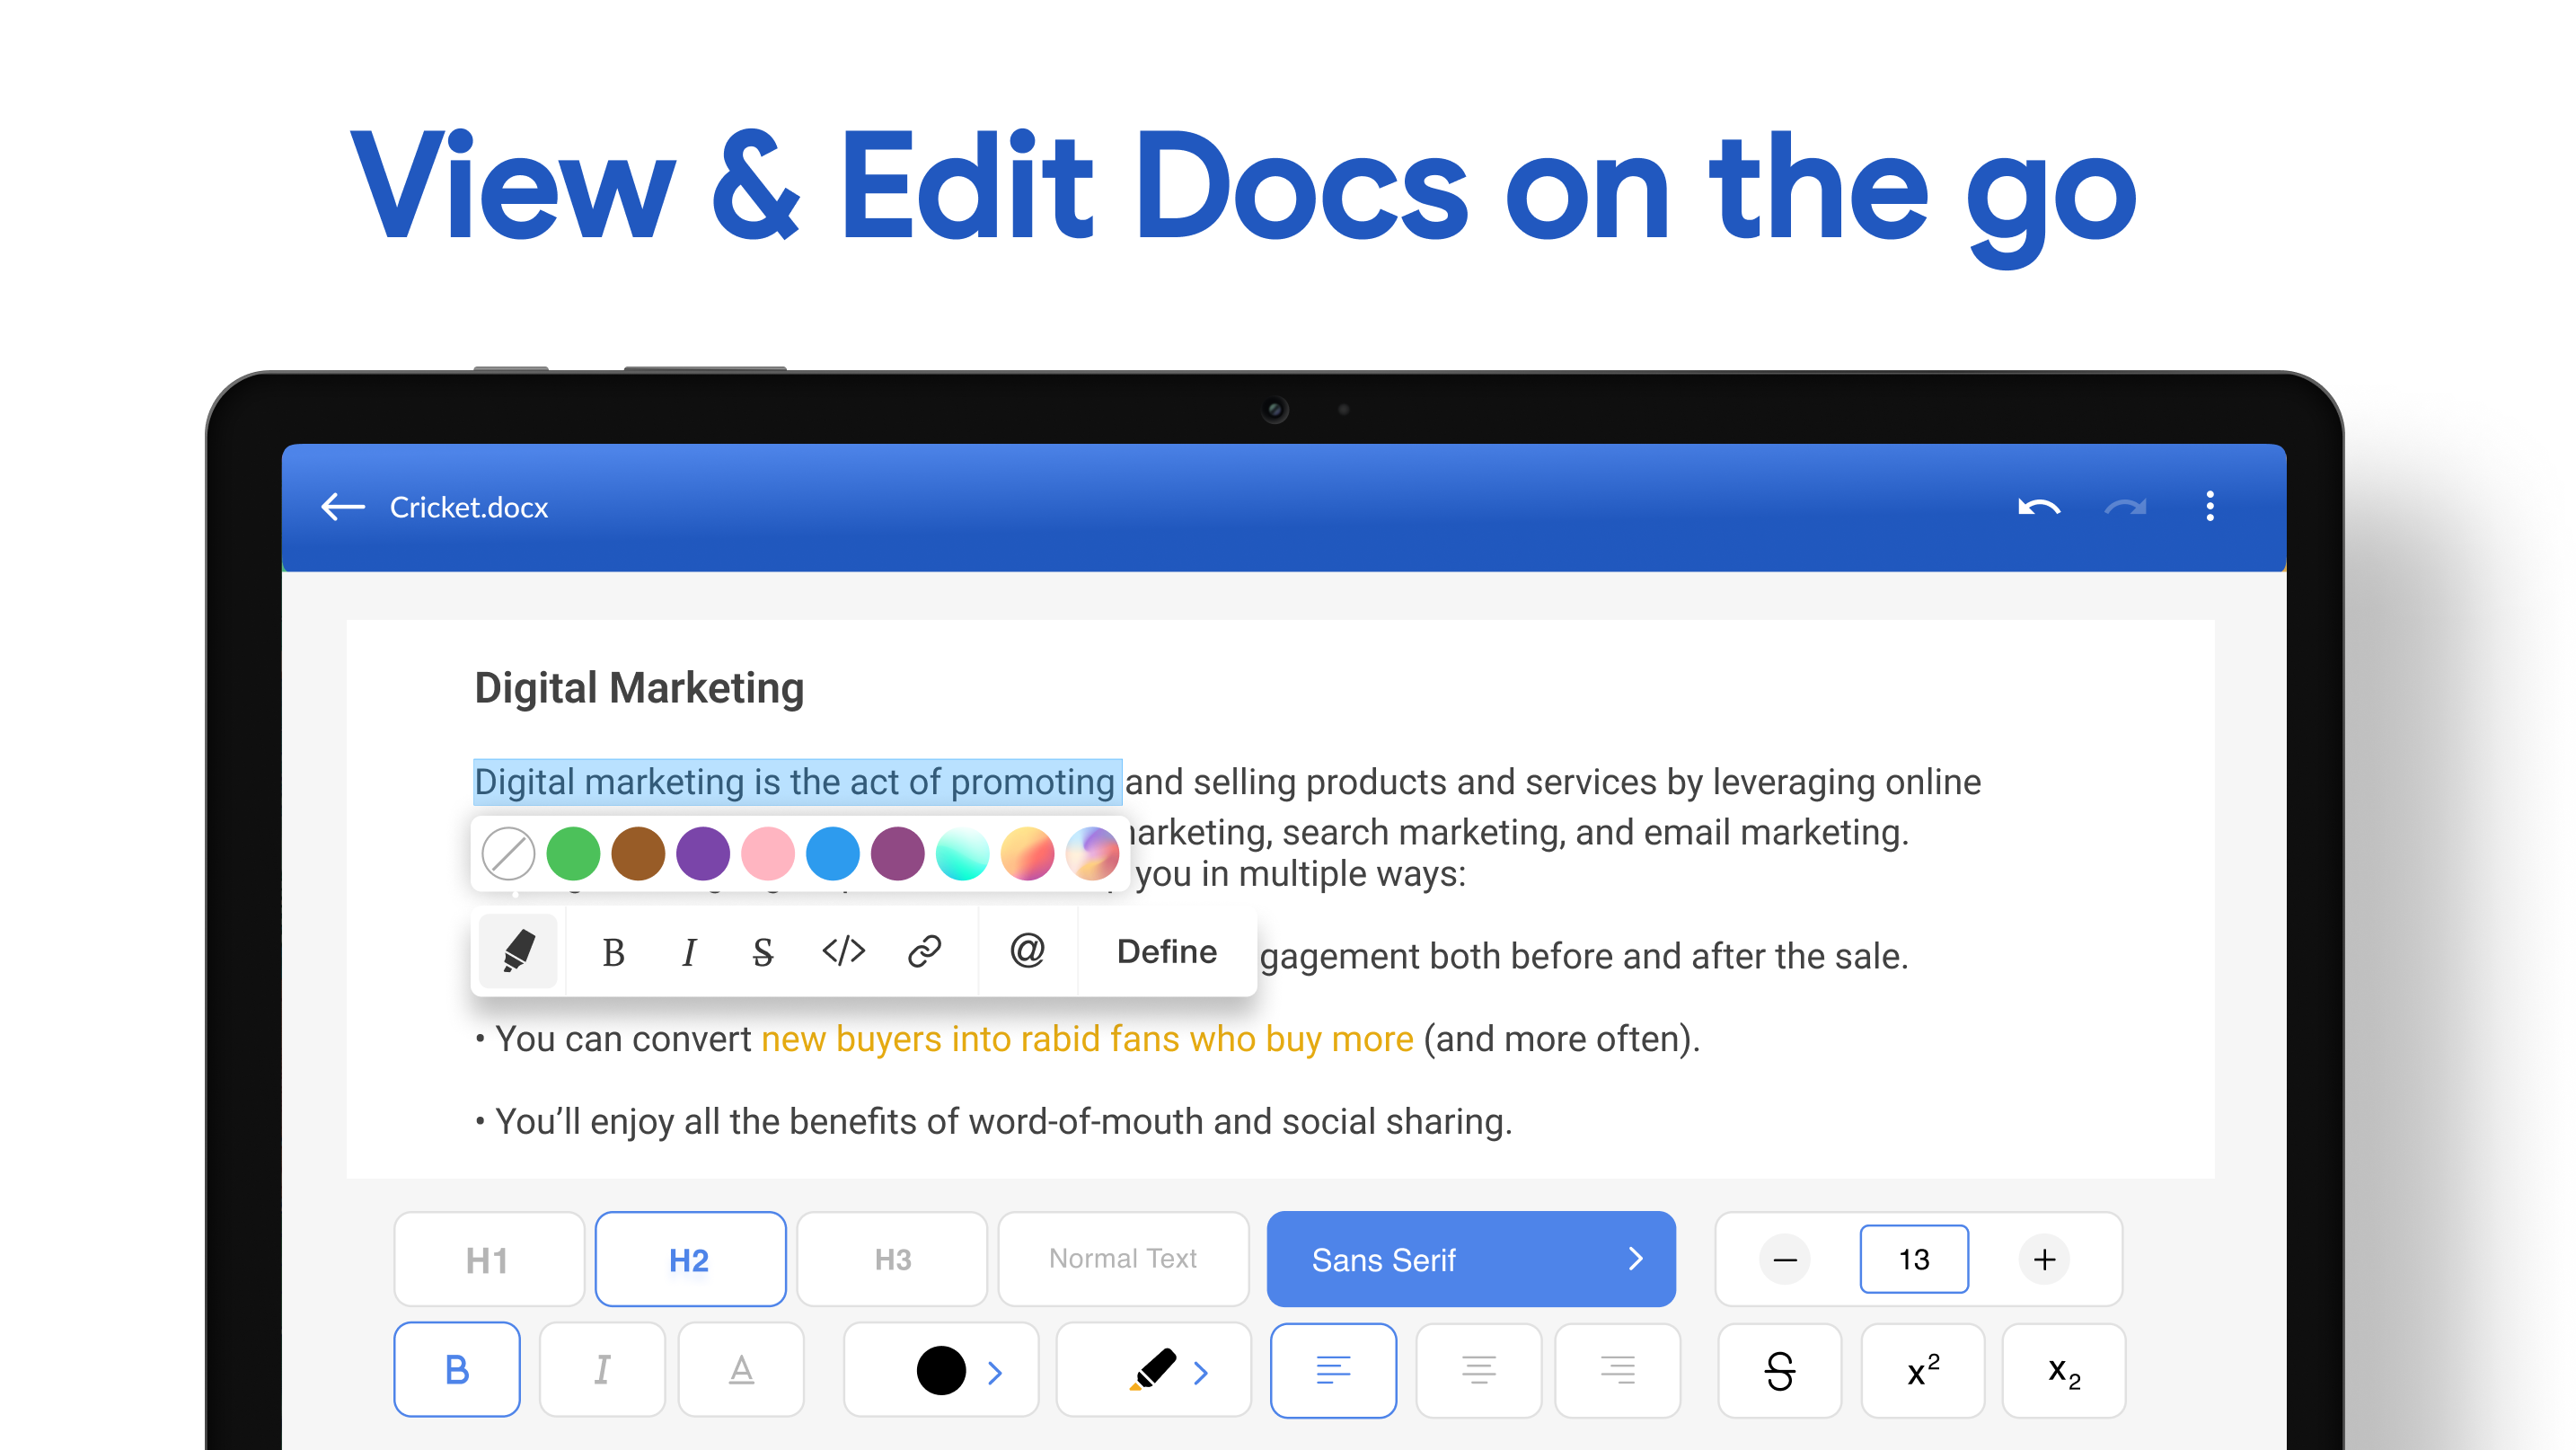Expand the highlighter color options in bottom panel

click(1154, 1370)
